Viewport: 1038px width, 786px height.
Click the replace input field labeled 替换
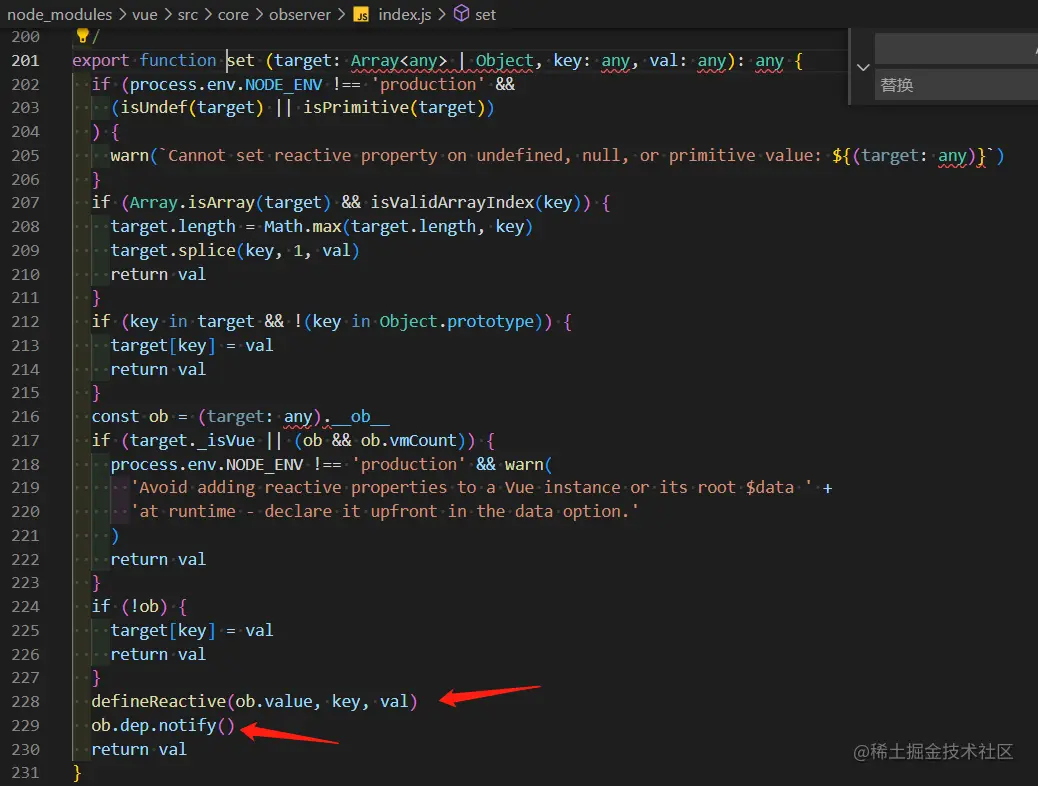pos(956,85)
